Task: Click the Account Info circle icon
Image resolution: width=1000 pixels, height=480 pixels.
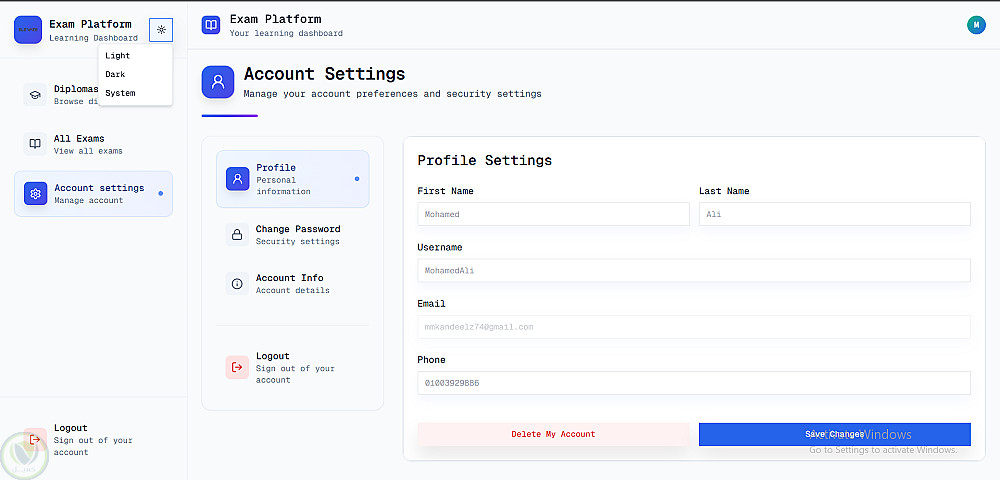Action: 237,284
